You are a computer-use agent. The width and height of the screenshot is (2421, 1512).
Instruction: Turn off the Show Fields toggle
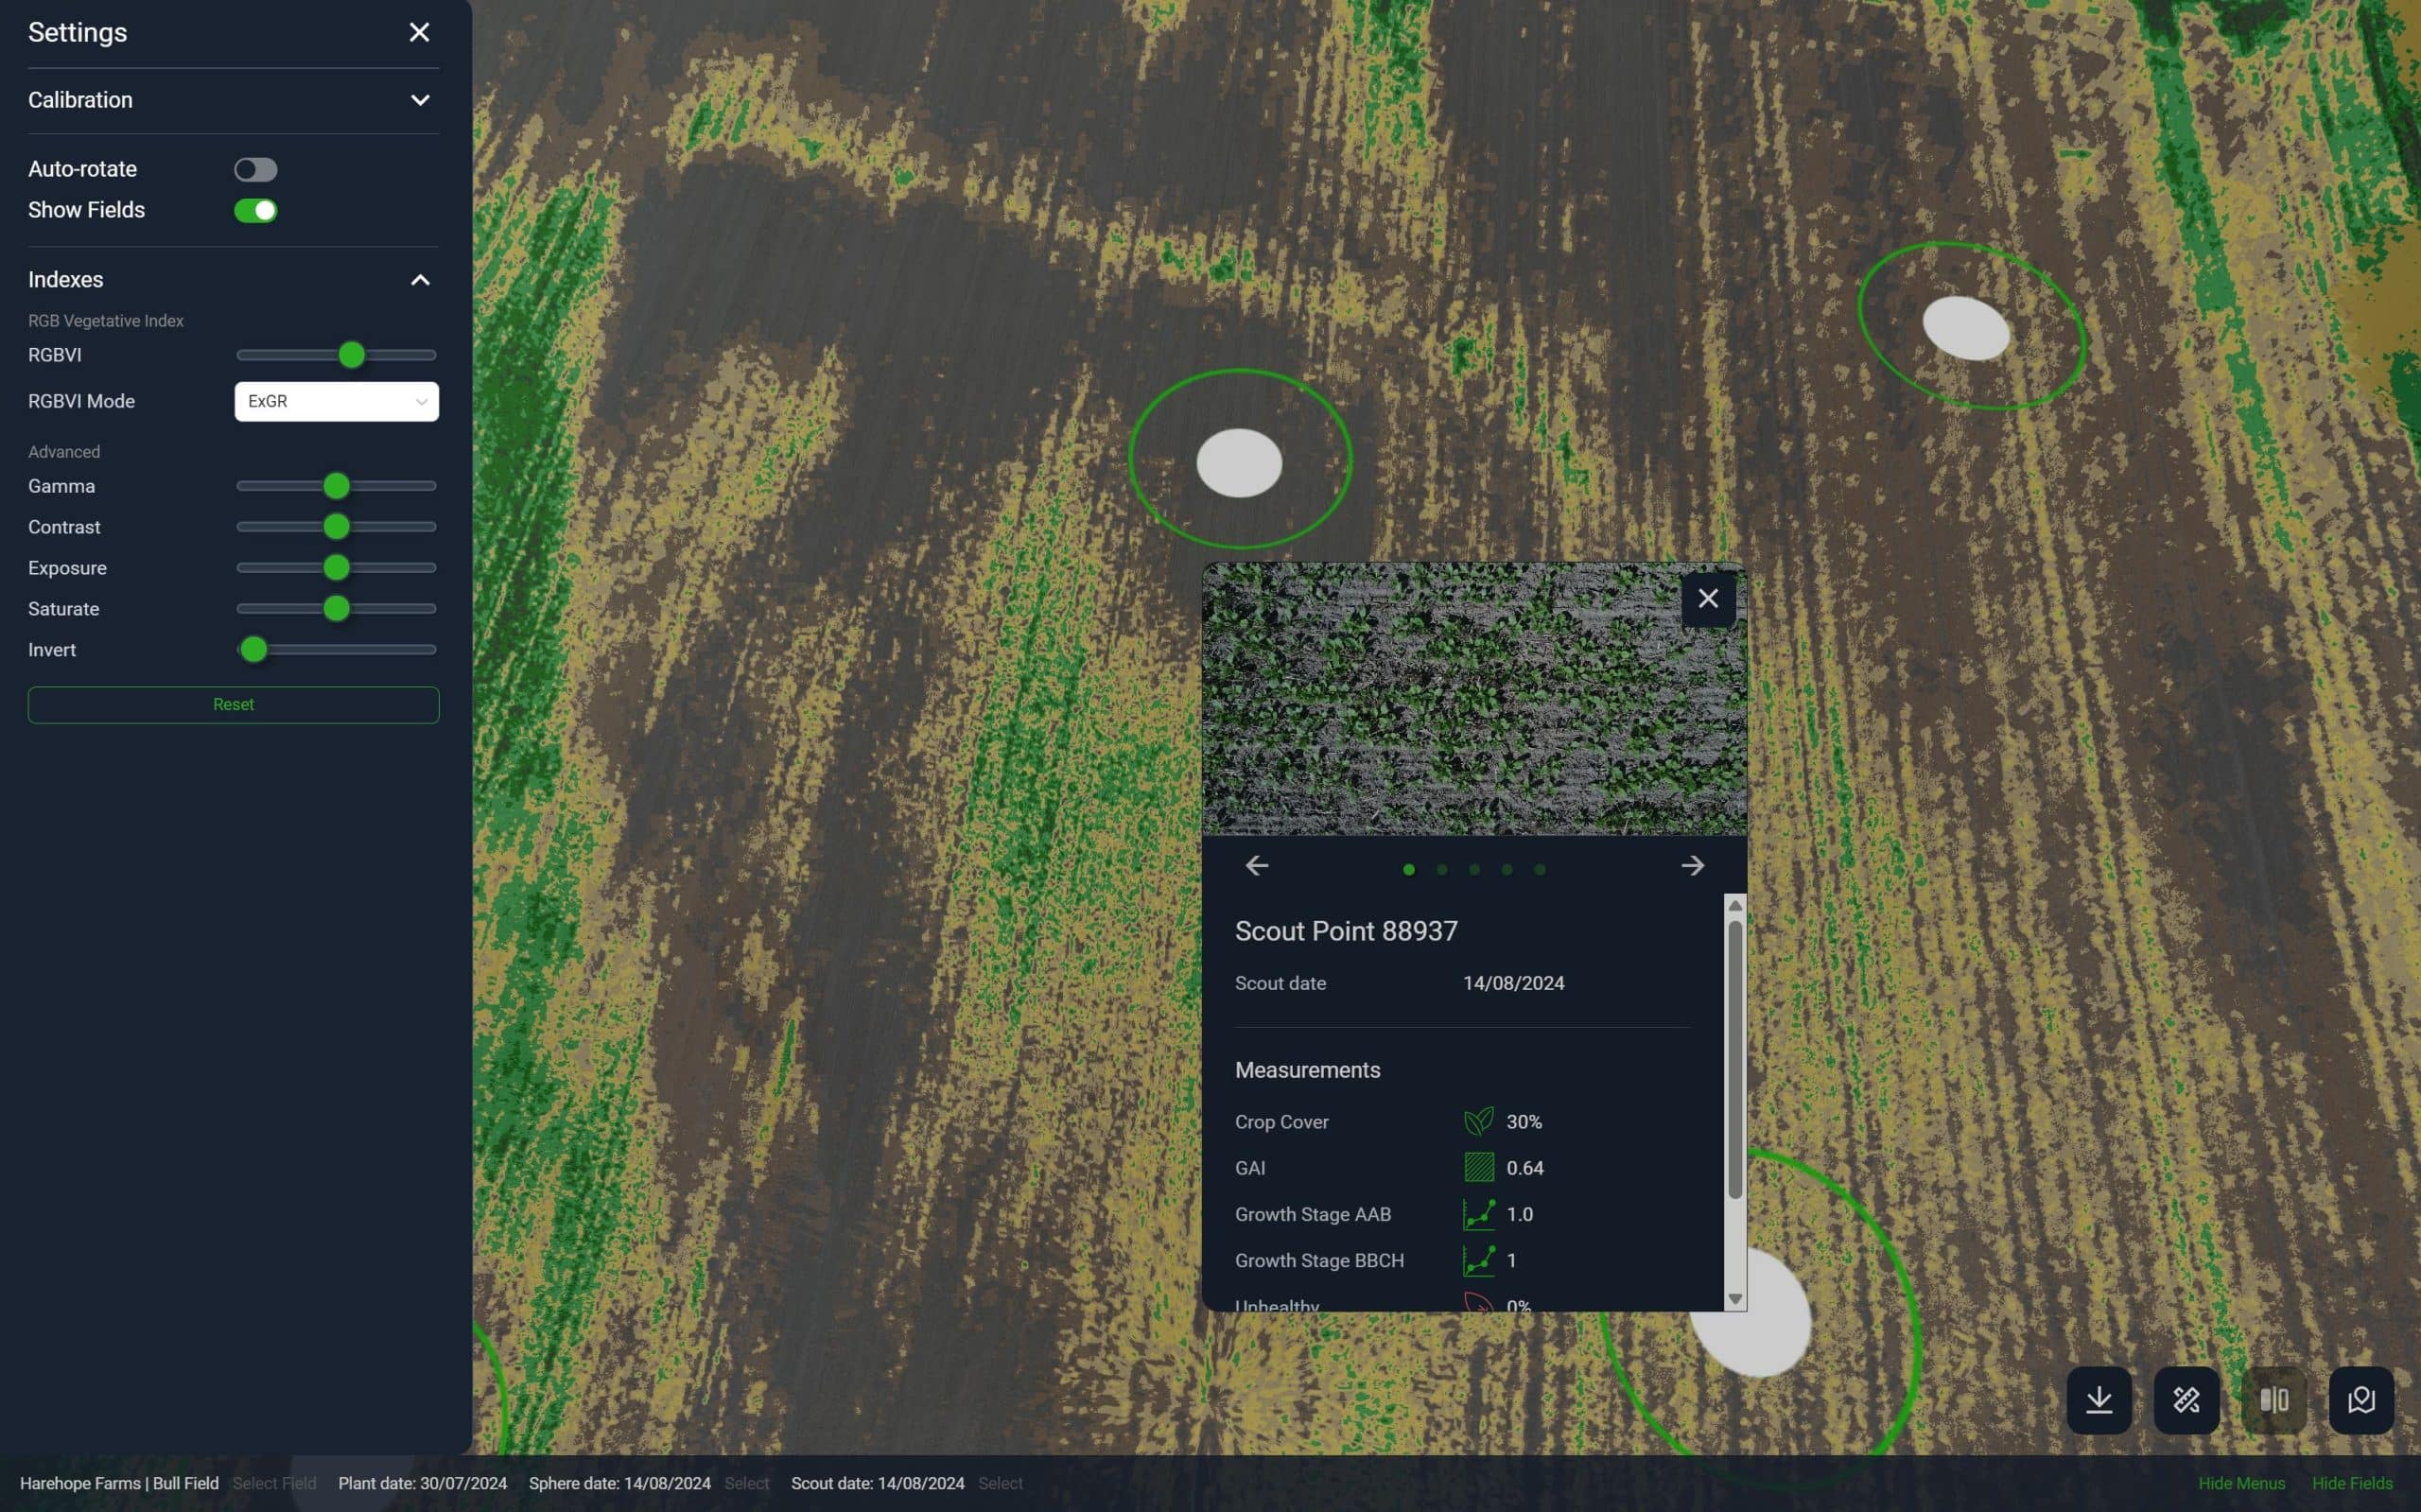pyautogui.click(x=256, y=211)
